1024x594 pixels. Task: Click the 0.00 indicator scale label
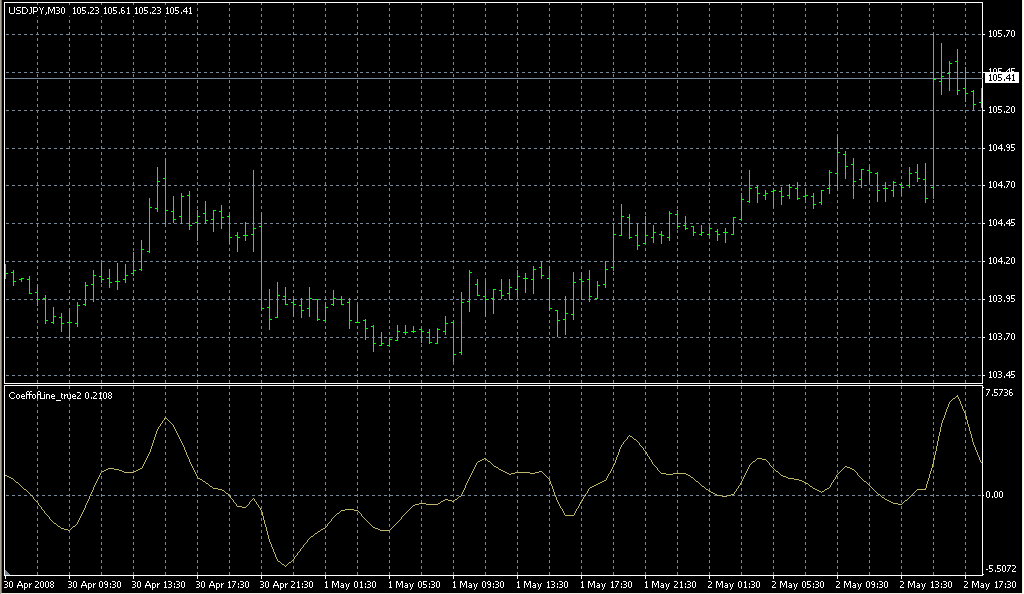995,495
